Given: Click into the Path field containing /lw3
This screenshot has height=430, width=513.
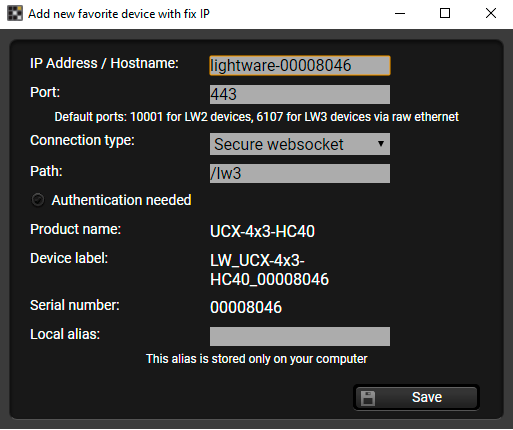Looking at the screenshot, I should 300,173.
